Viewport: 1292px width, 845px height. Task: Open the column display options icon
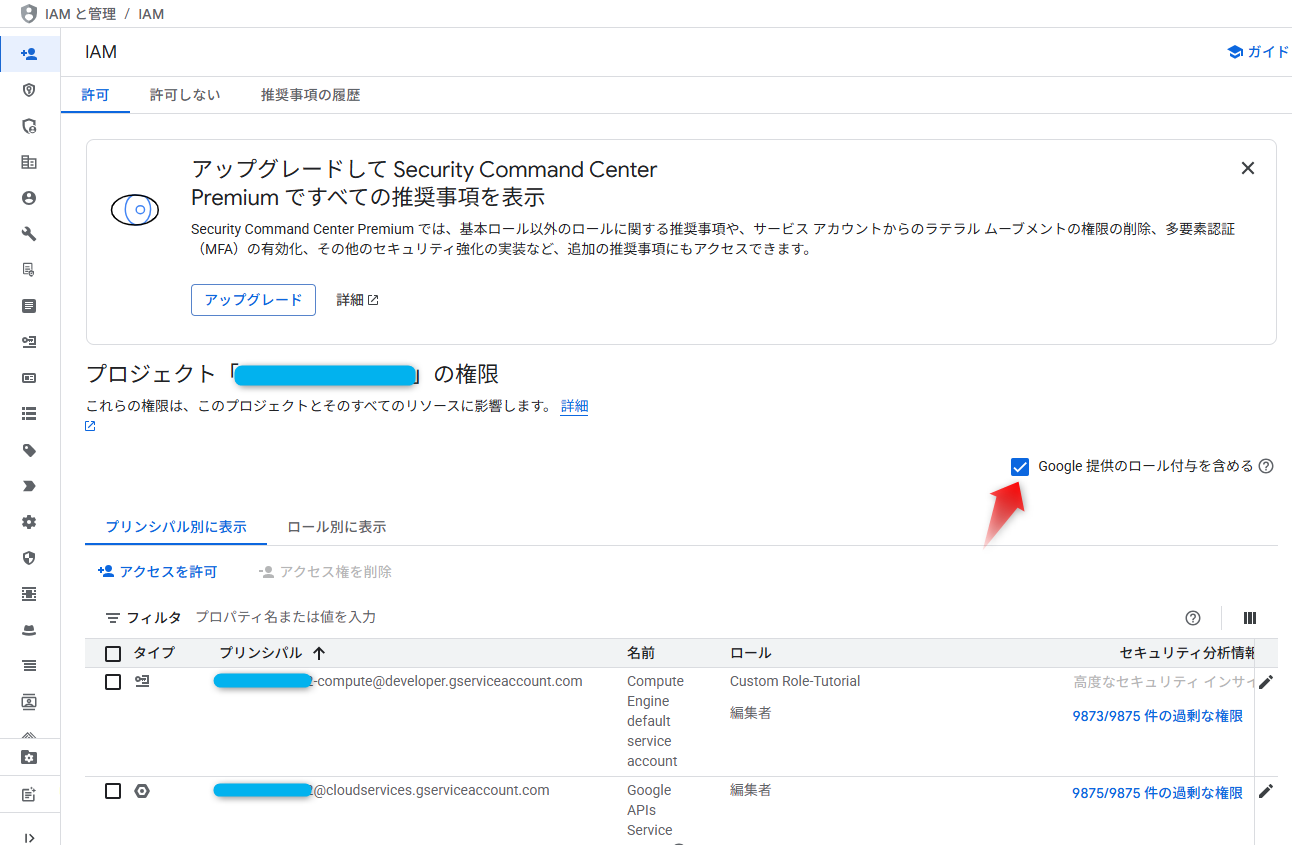(1249, 618)
